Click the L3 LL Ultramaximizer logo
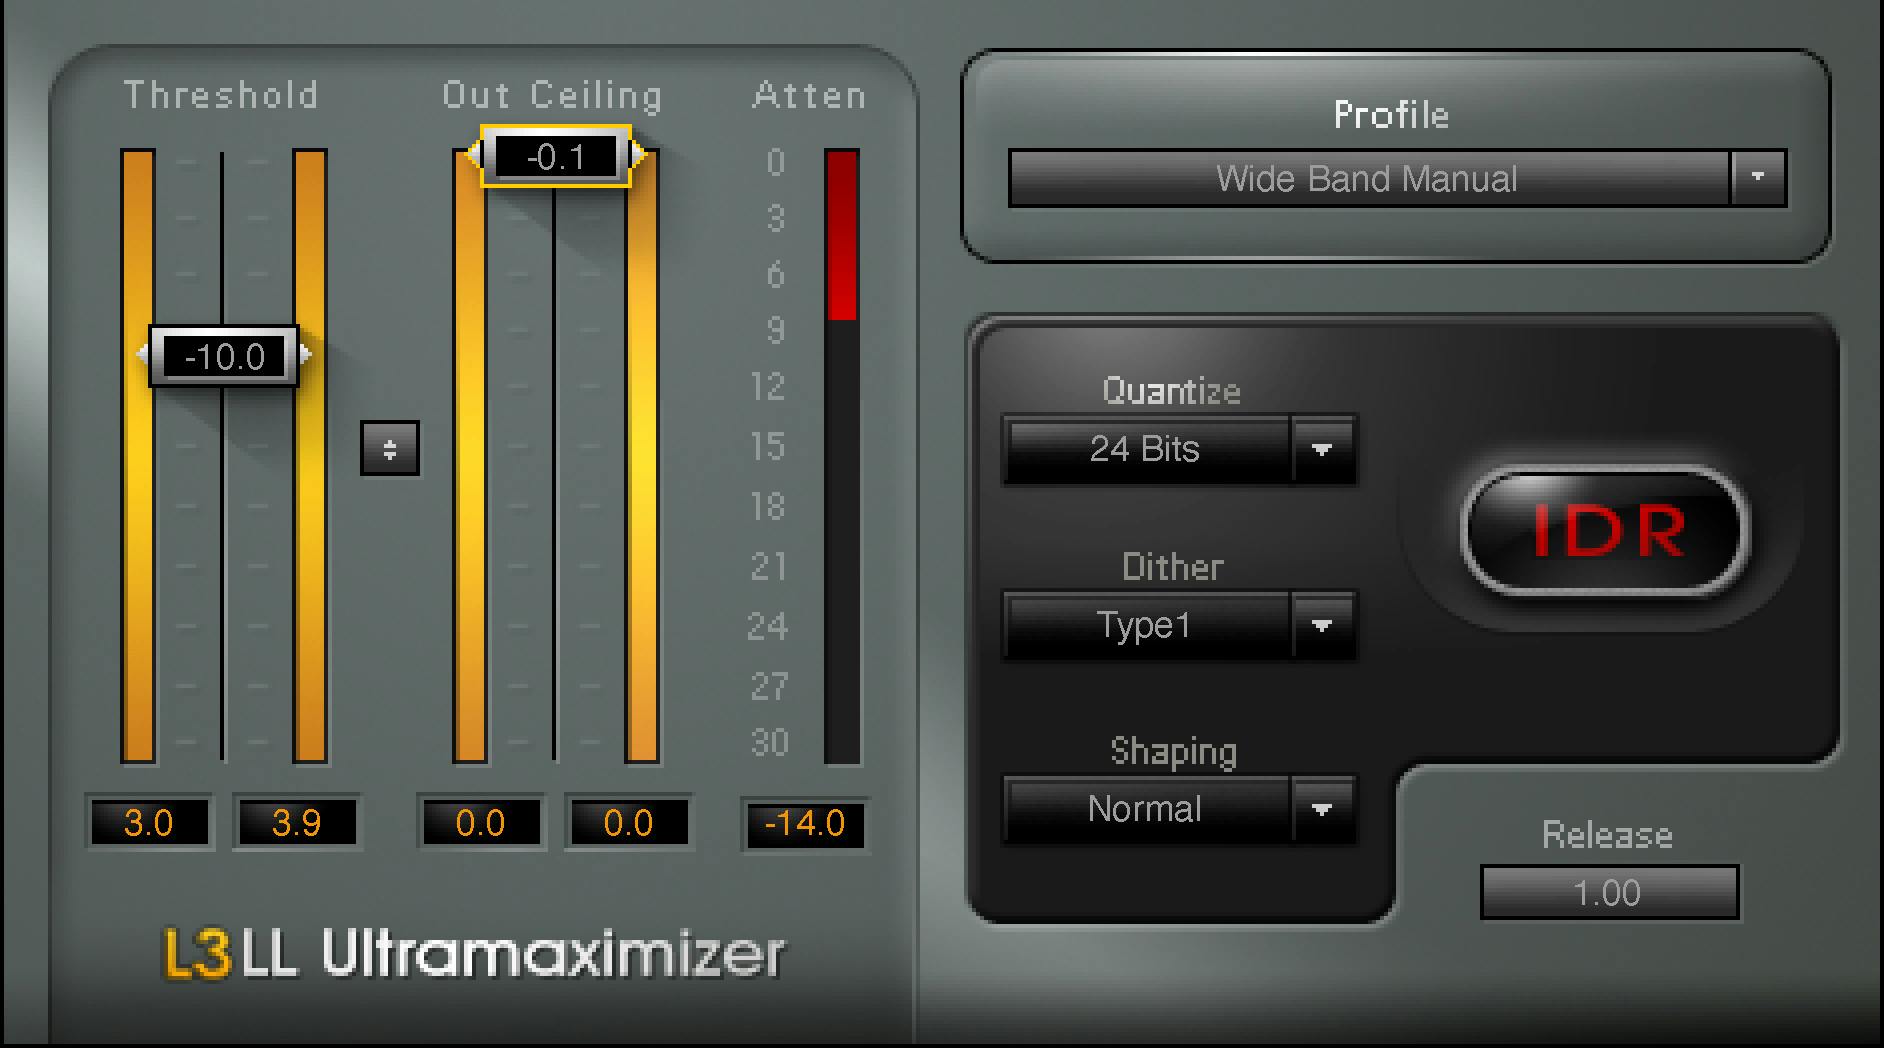The width and height of the screenshot is (1884, 1048). (x=473, y=955)
